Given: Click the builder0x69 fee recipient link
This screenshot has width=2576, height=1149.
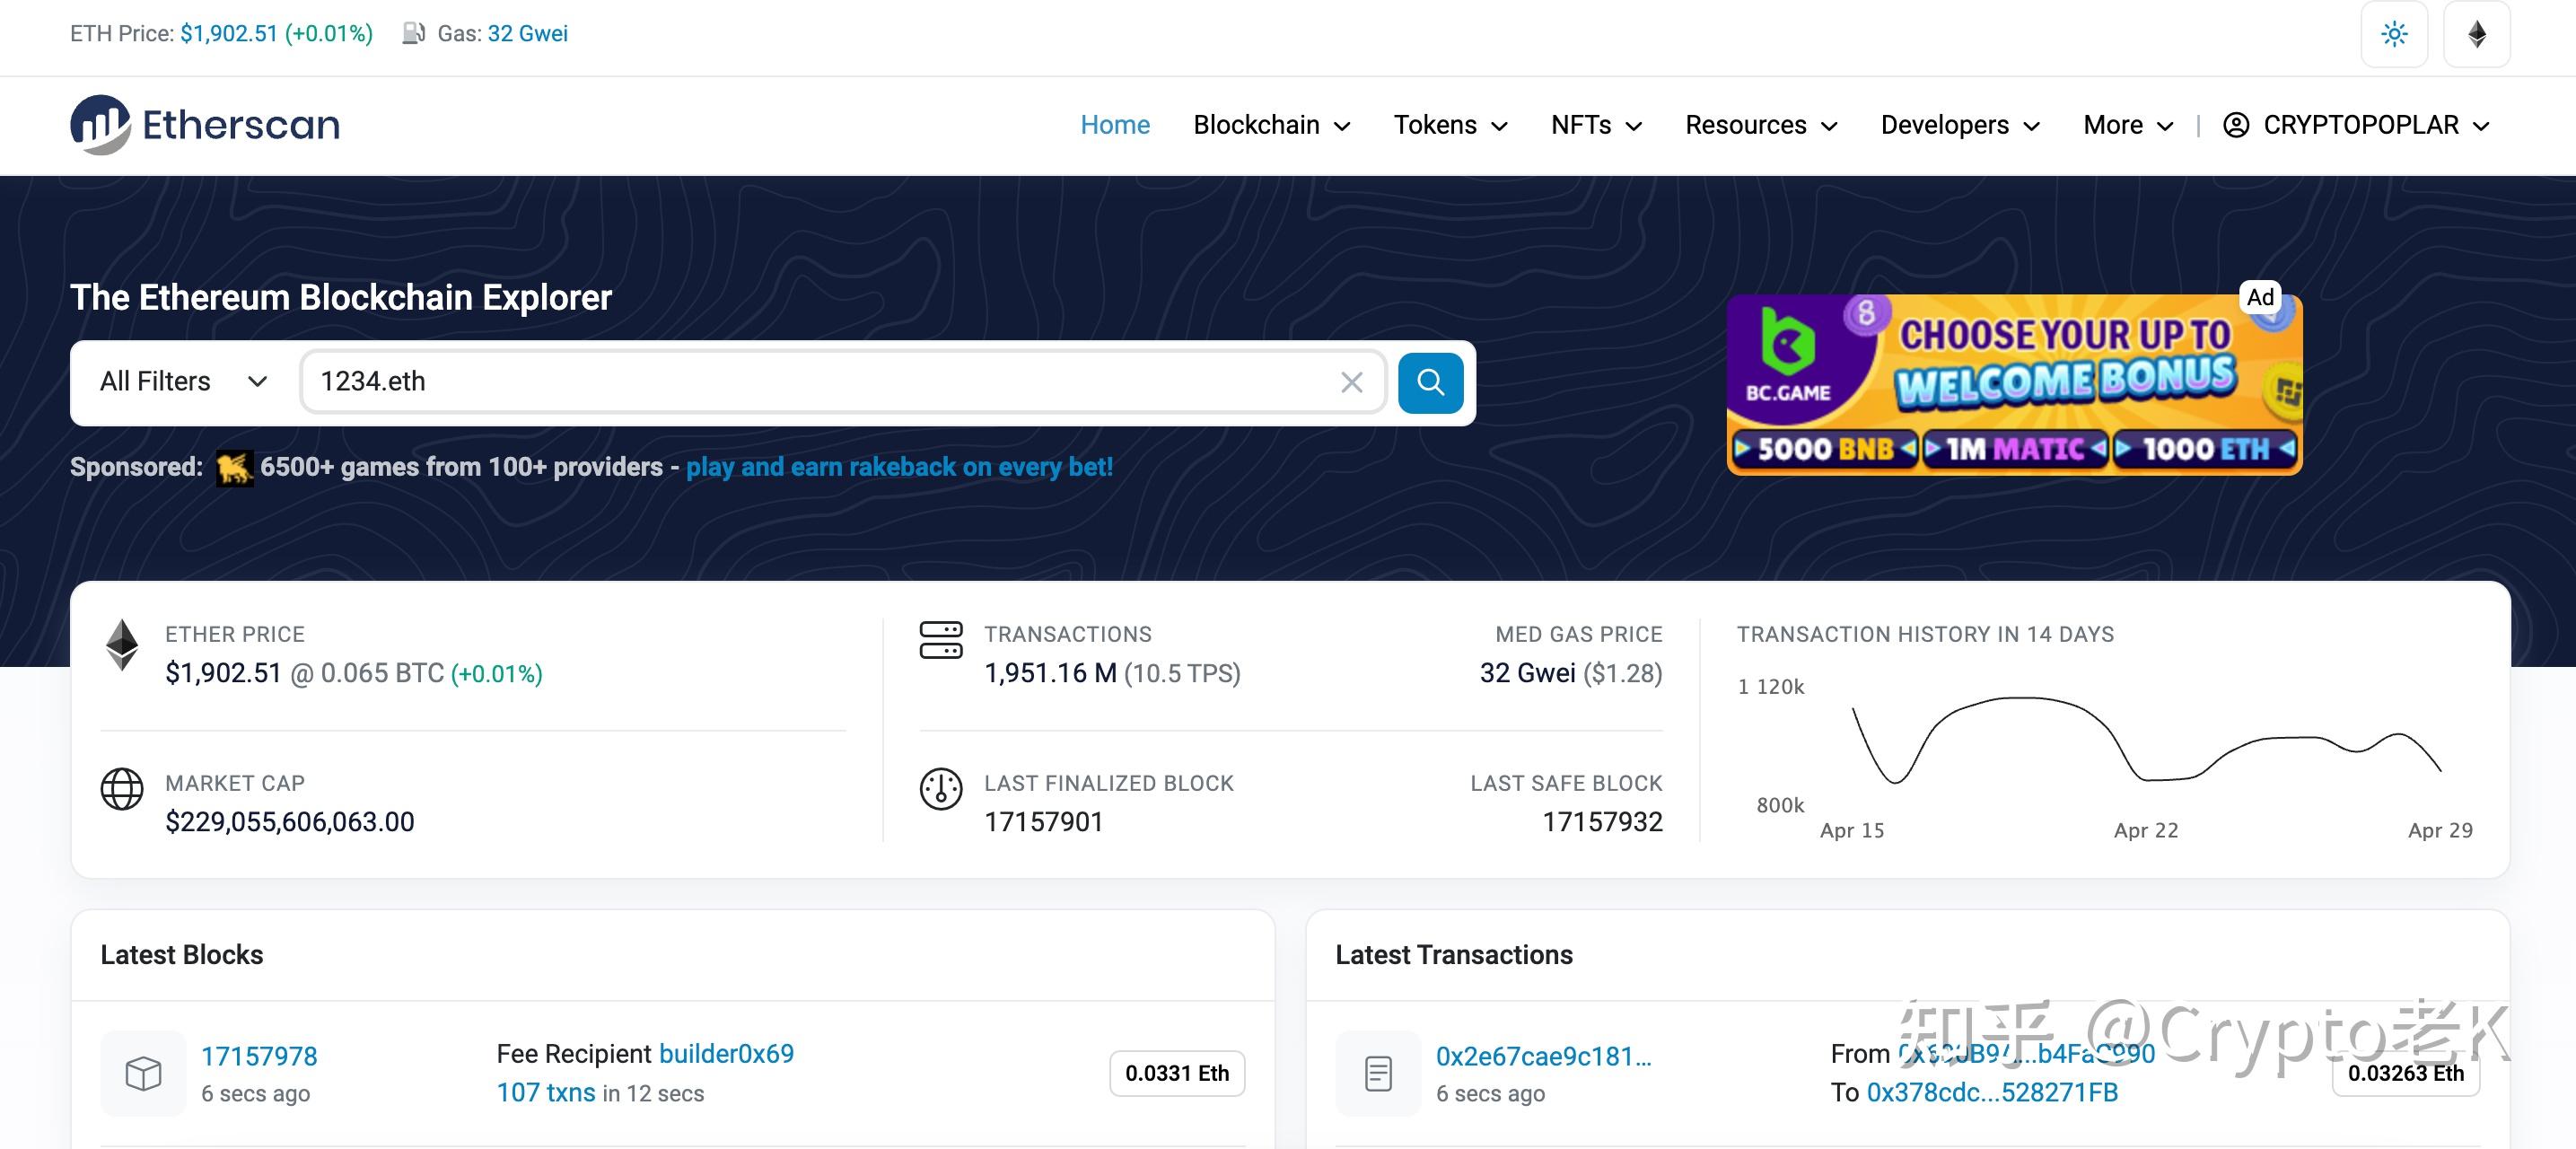Looking at the screenshot, I should (726, 1054).
